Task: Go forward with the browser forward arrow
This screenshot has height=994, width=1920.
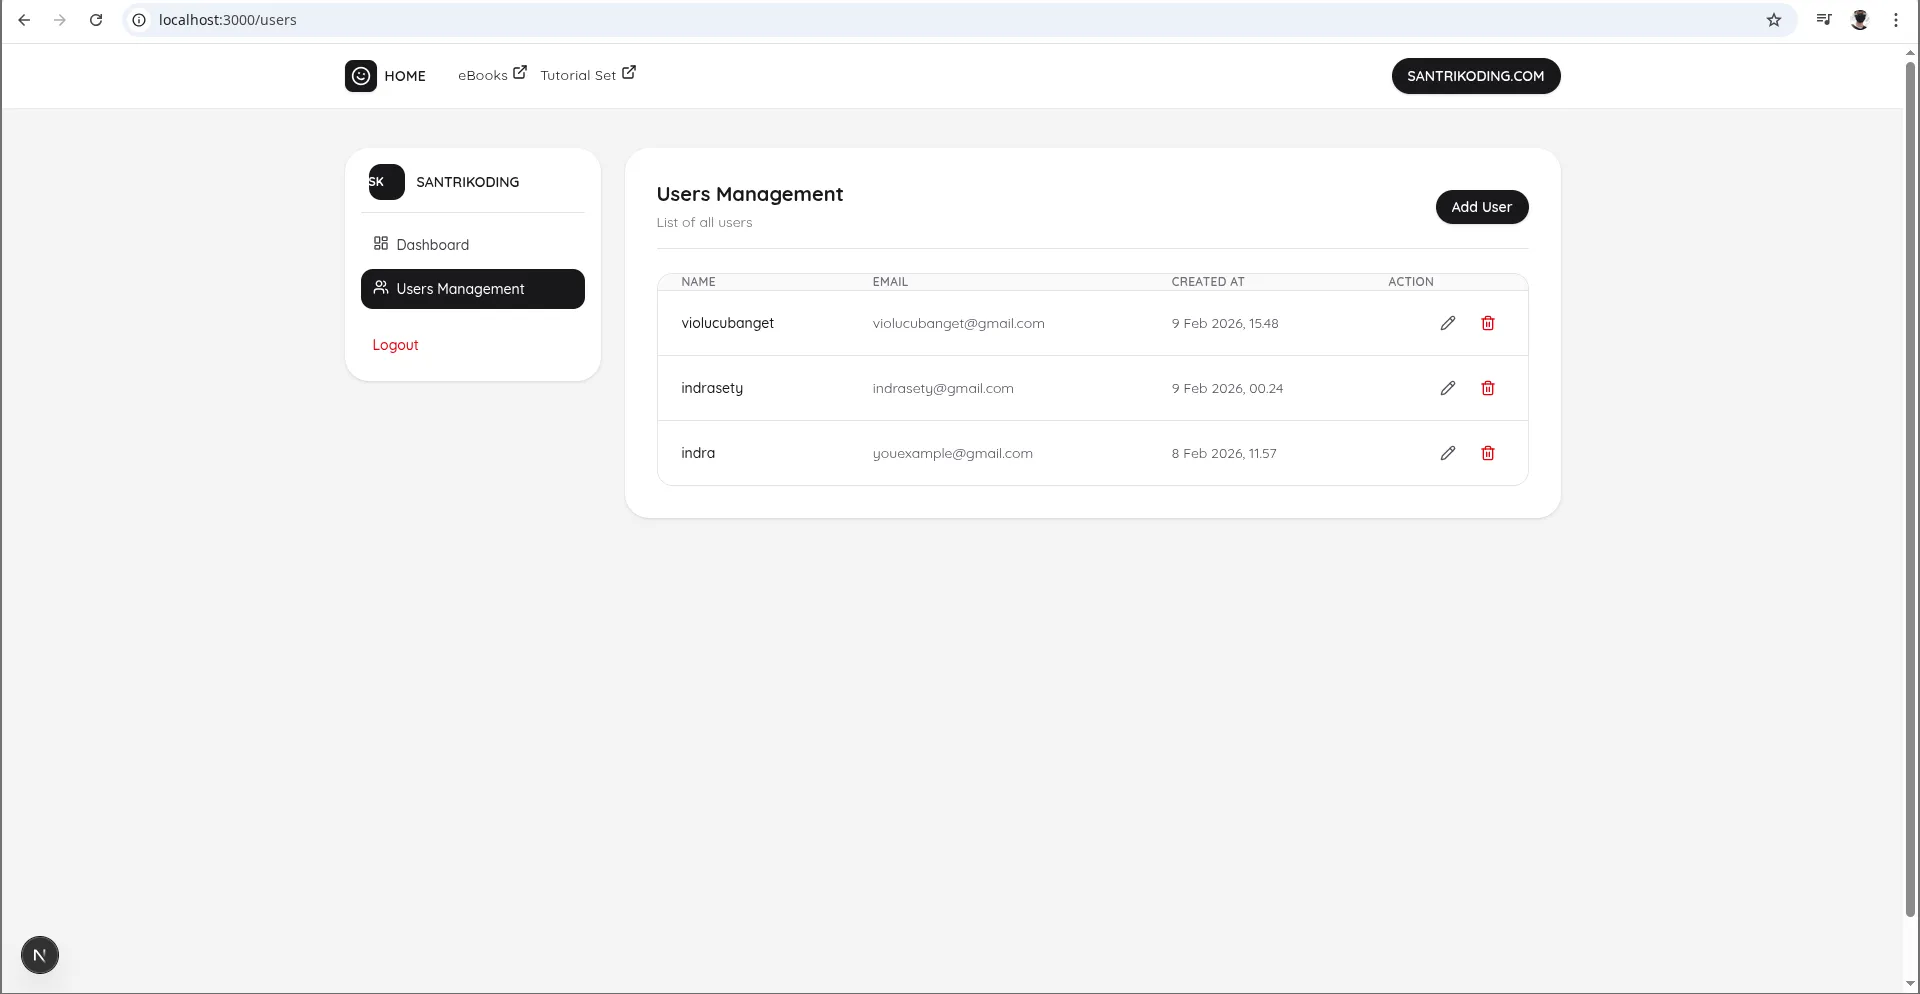Action: coord(60,20)
